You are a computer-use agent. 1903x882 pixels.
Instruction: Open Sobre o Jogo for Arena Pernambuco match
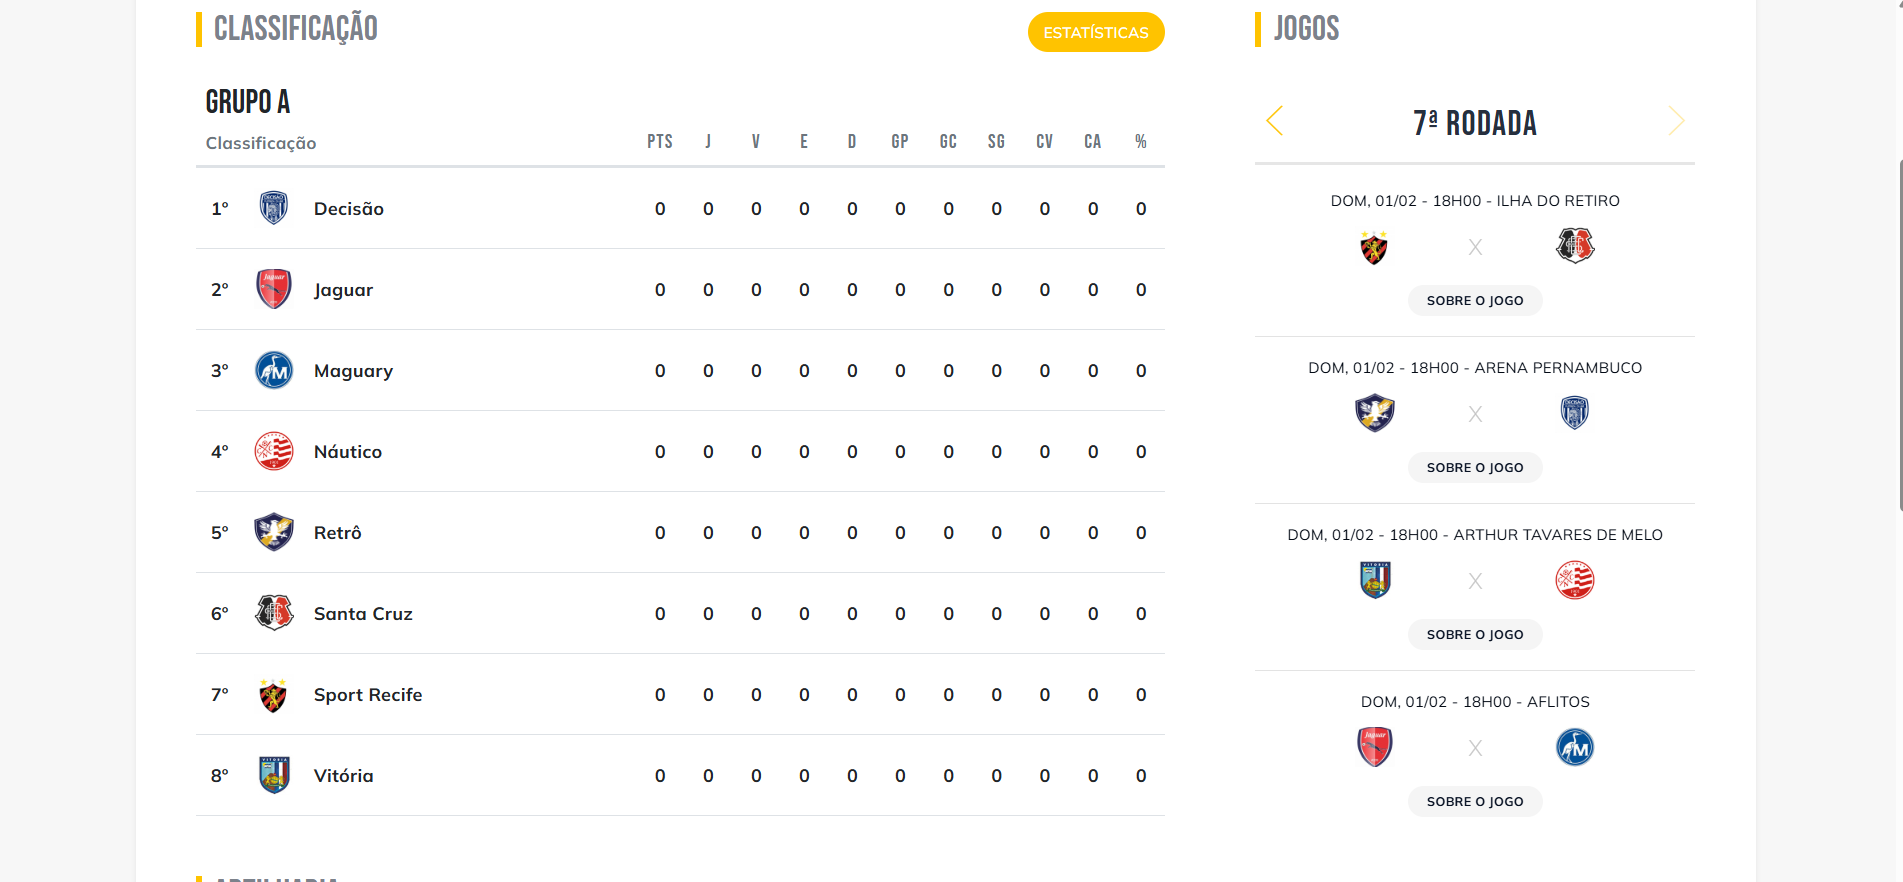(1474, 468)
